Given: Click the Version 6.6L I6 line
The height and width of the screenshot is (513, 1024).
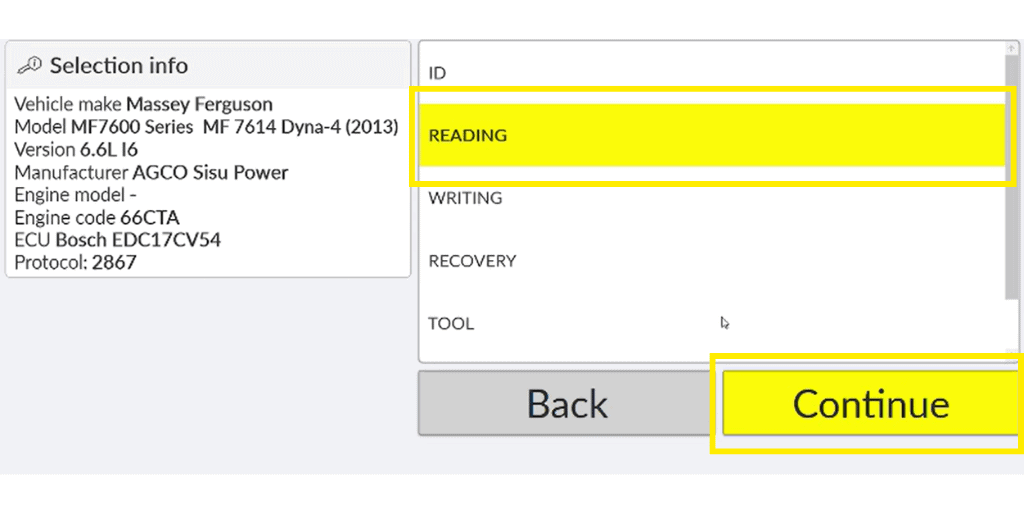Looking at the screenshot, I should (x=76, y=150).
